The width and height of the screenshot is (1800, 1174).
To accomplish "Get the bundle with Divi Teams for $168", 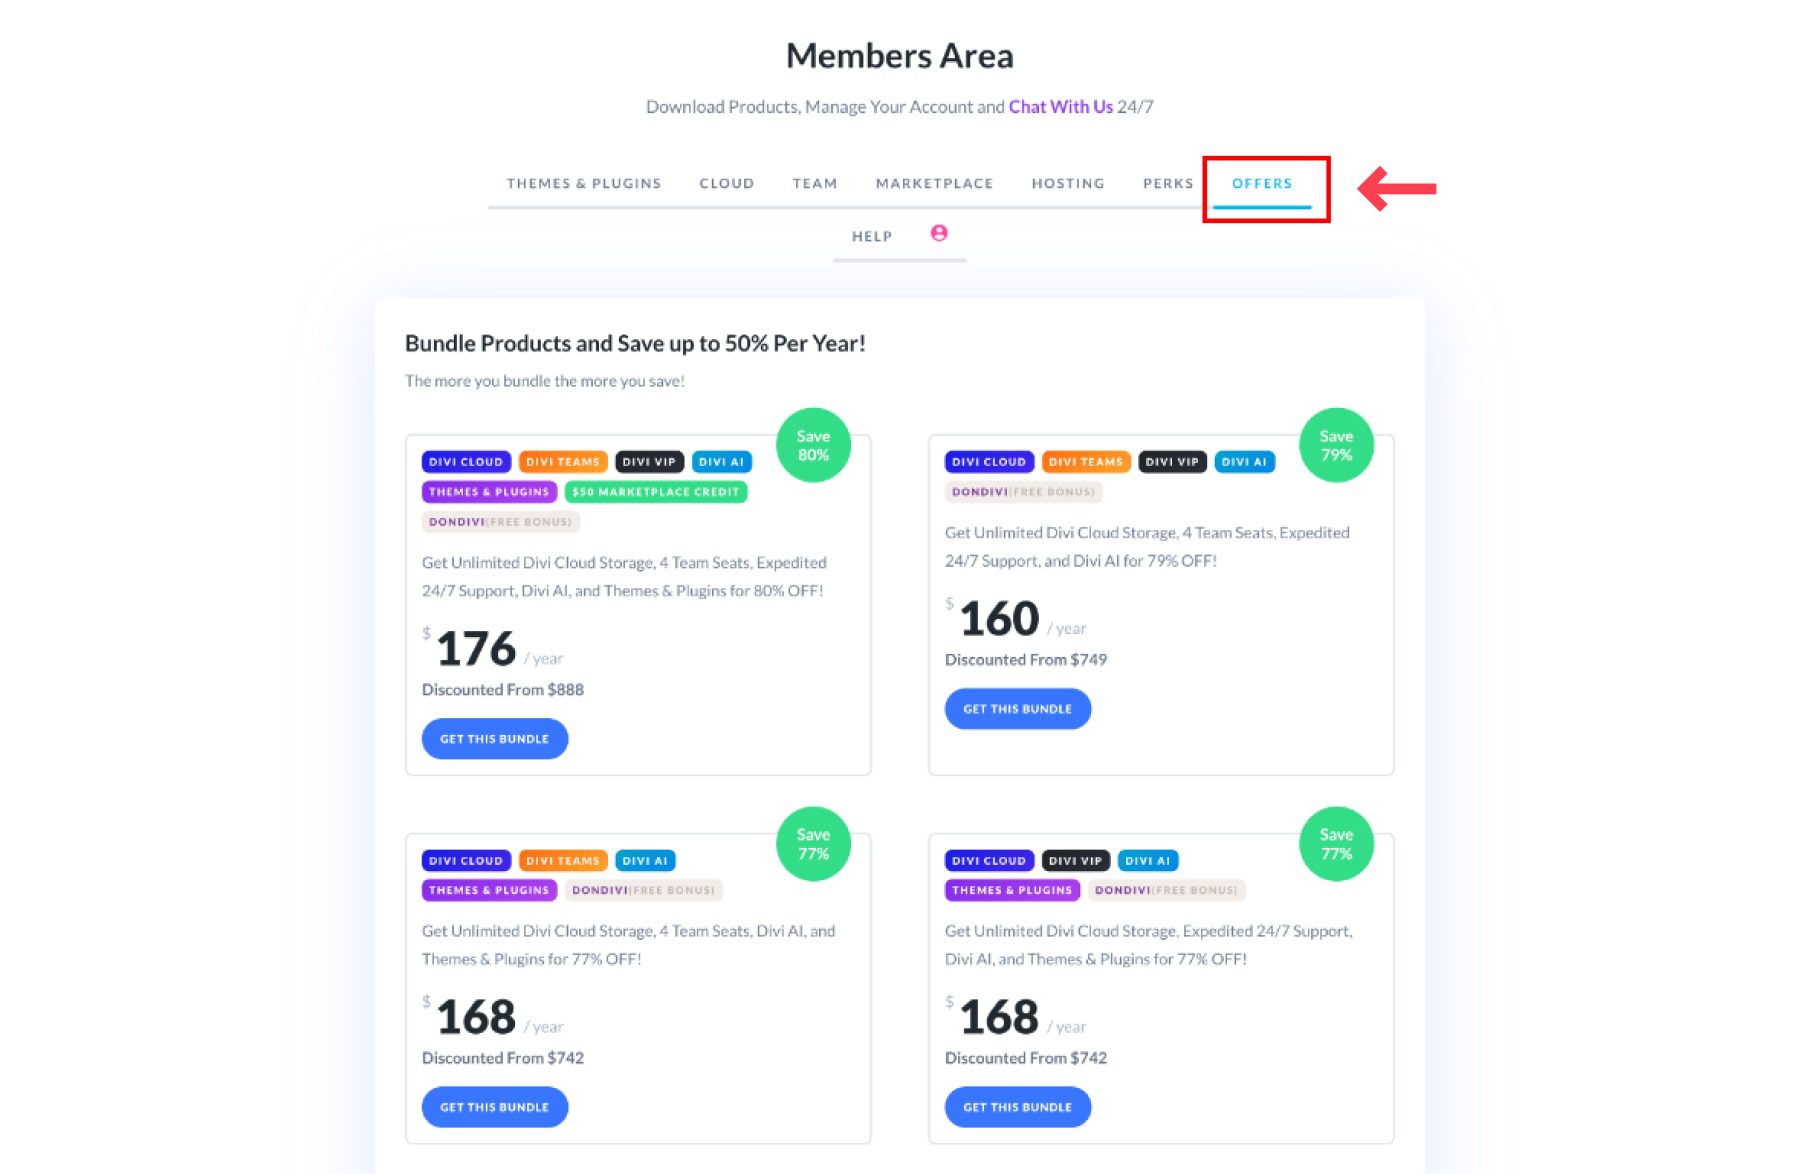I will pos(494,1107).
